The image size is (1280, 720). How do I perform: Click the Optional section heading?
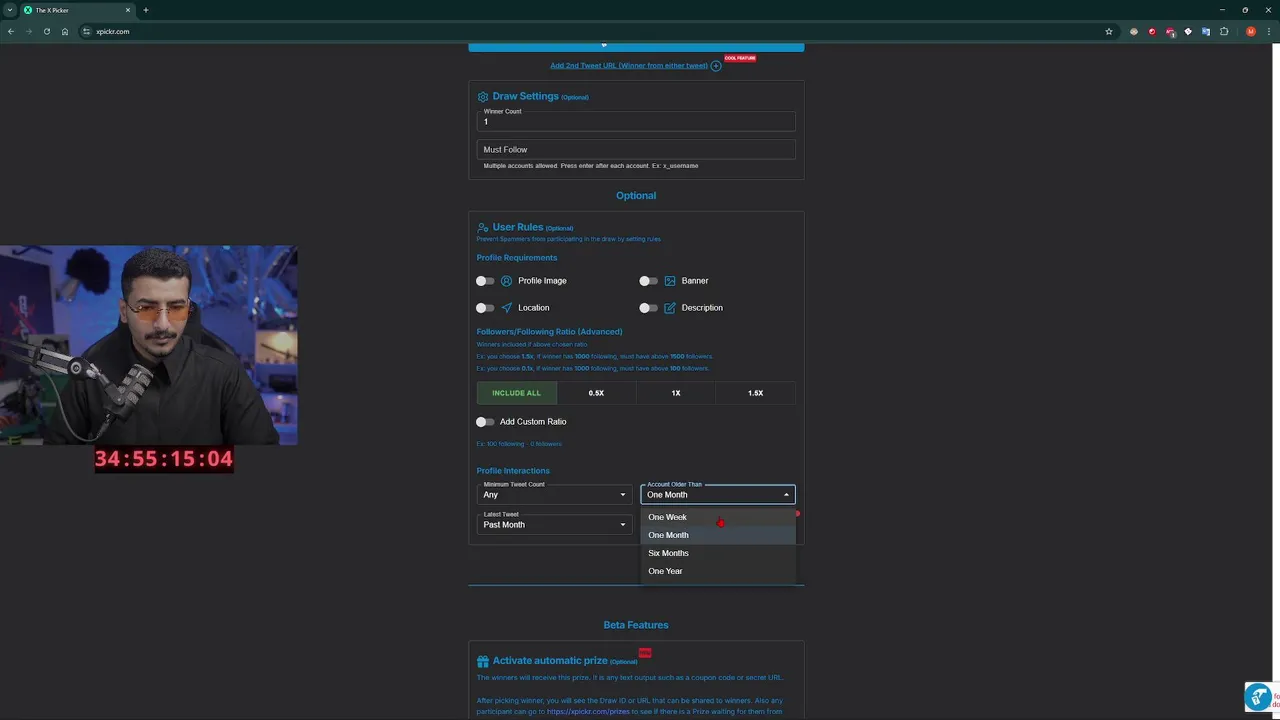pyautogui.click(x=636, y=196)
